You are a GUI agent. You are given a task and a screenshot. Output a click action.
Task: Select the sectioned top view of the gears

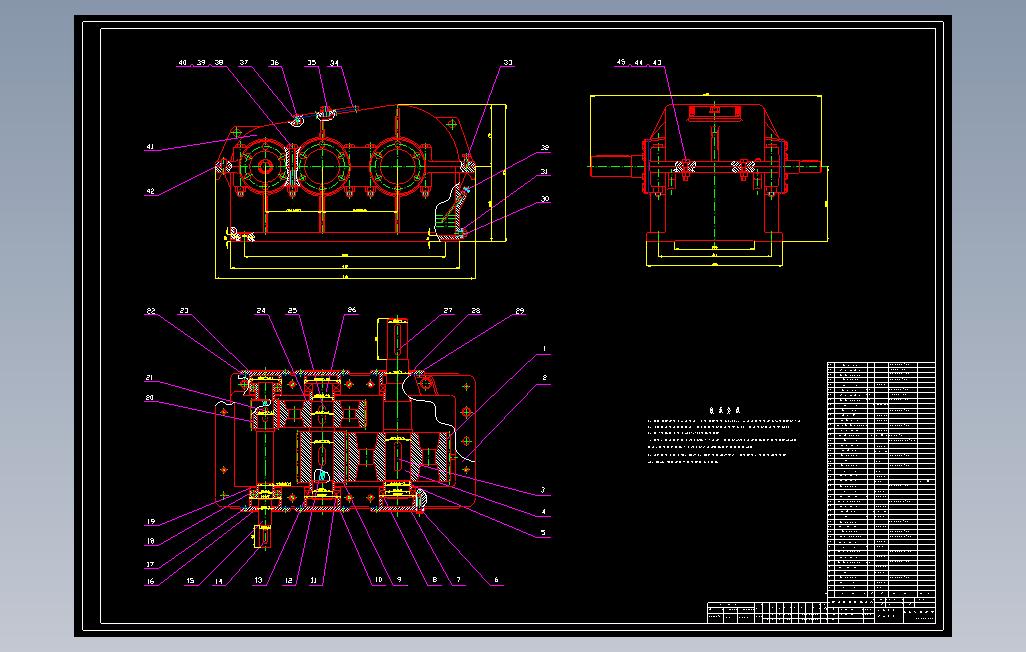pyautogui.click(x=347, y=432)
